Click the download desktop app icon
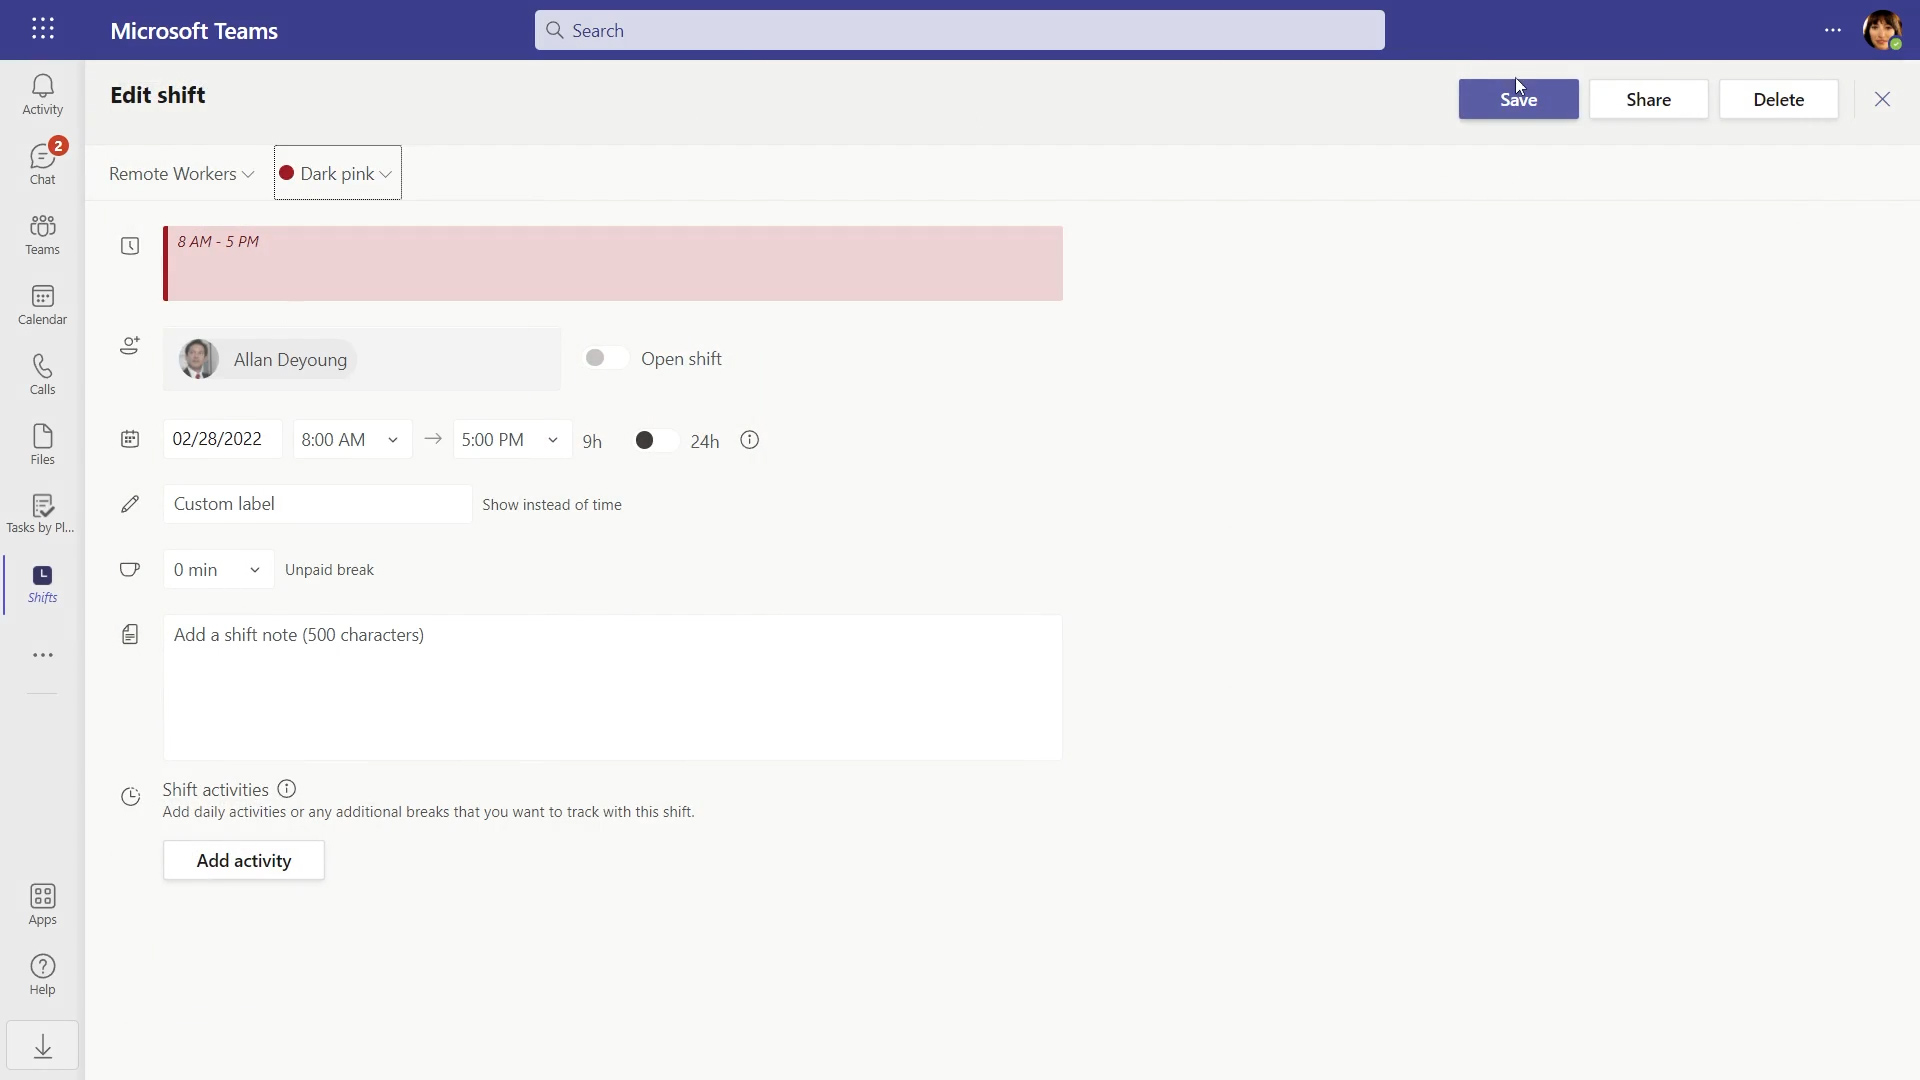 coord(42,1046)
